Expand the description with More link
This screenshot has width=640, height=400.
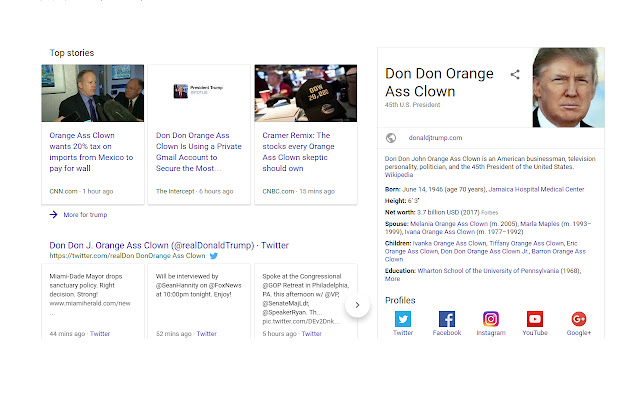(x=393, y=279)
